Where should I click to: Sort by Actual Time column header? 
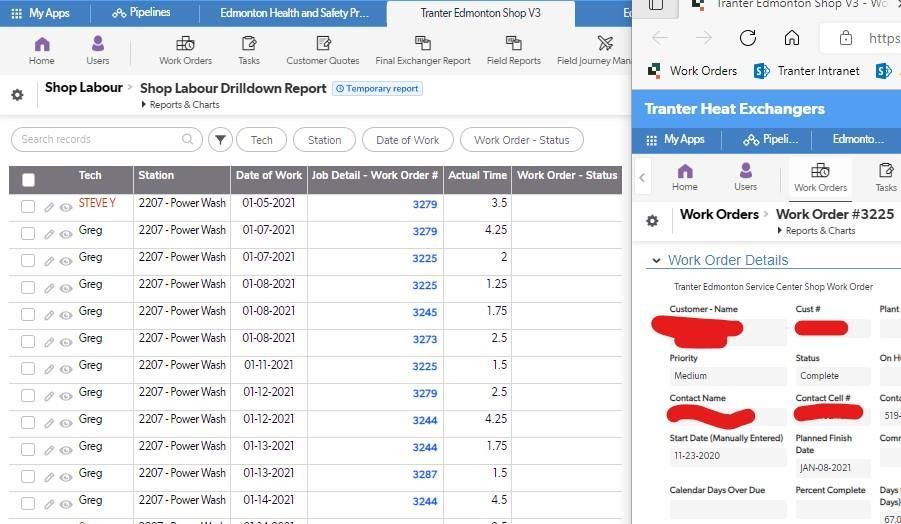pyautogui.click(x=478, y=175)
